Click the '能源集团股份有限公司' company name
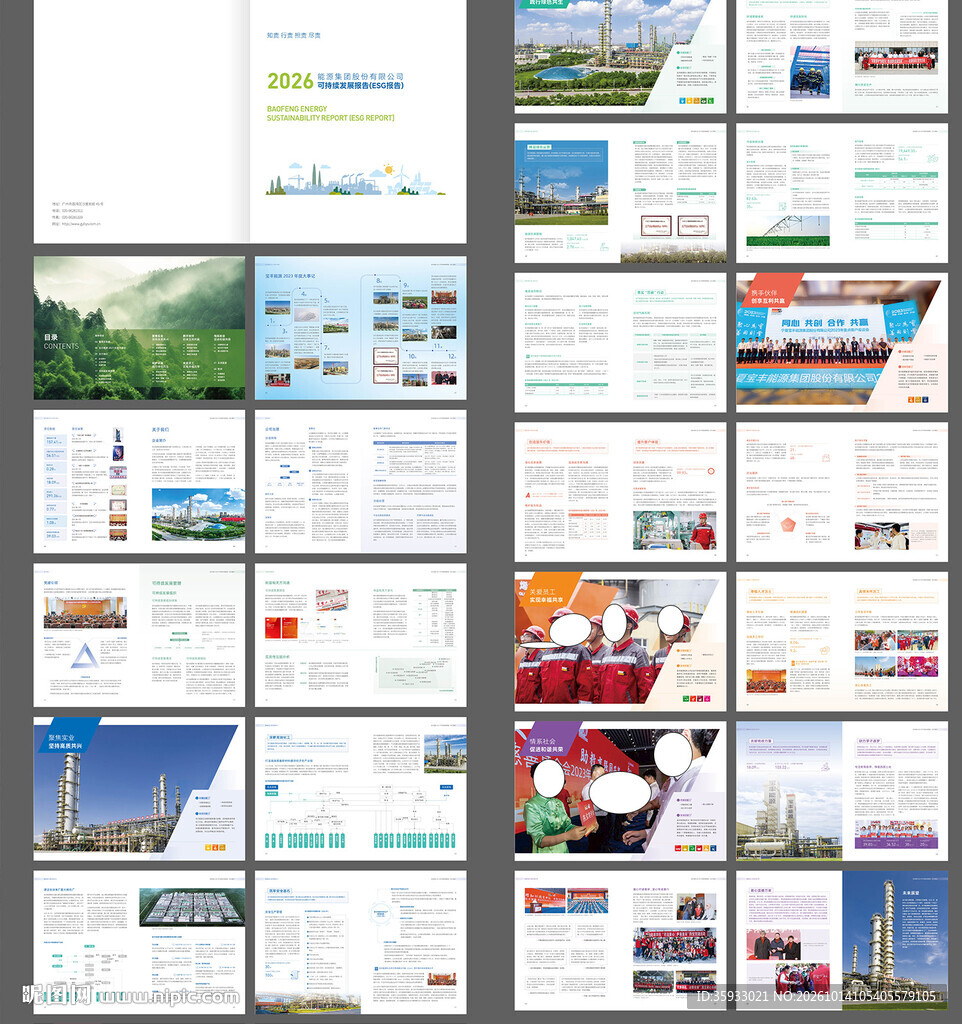 click(361, 76)
